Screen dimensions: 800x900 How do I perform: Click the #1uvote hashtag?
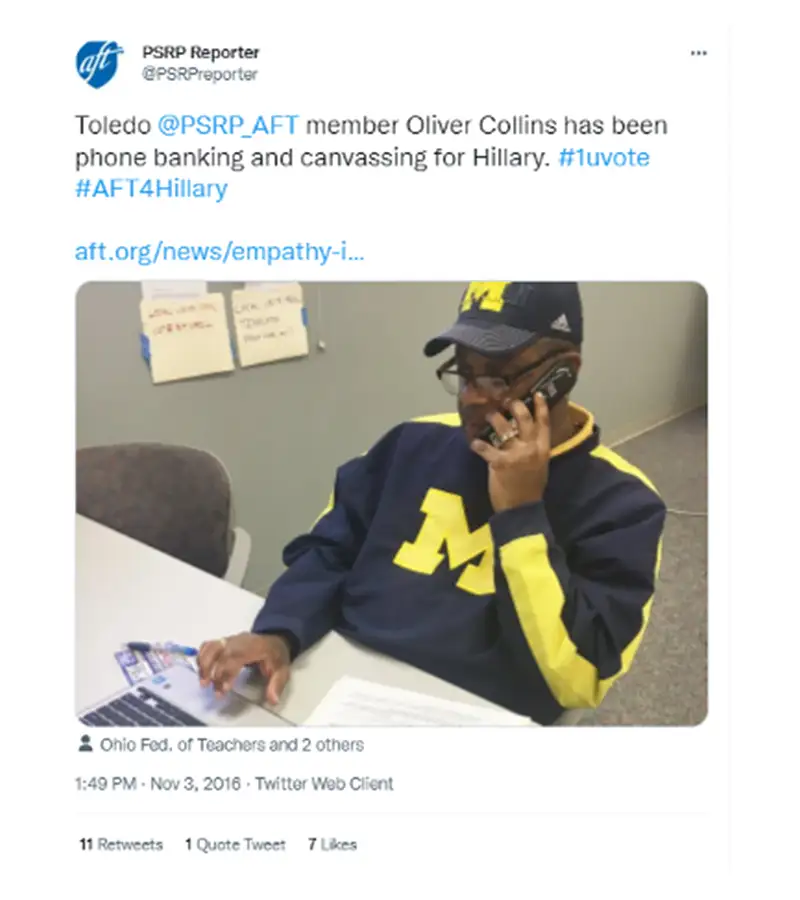(604, 158)
